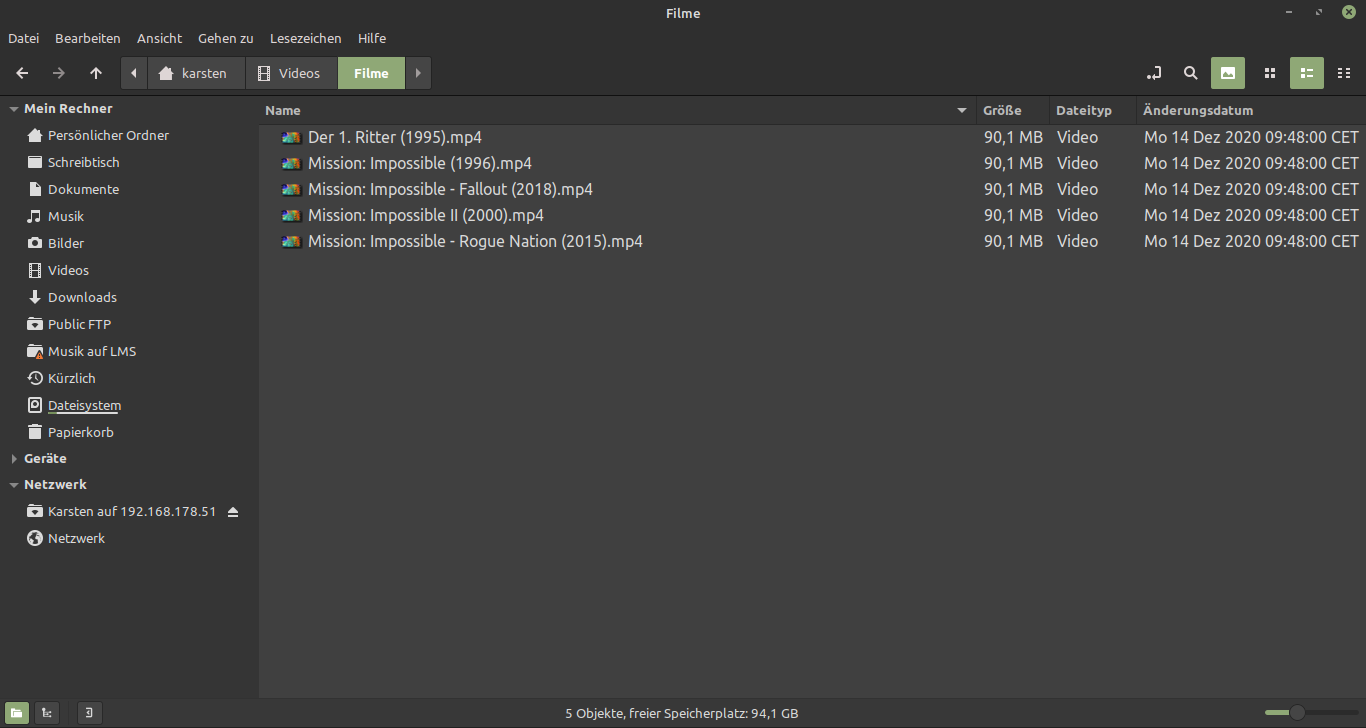Click the path bar's left scroll arrow

click(134, 73)
